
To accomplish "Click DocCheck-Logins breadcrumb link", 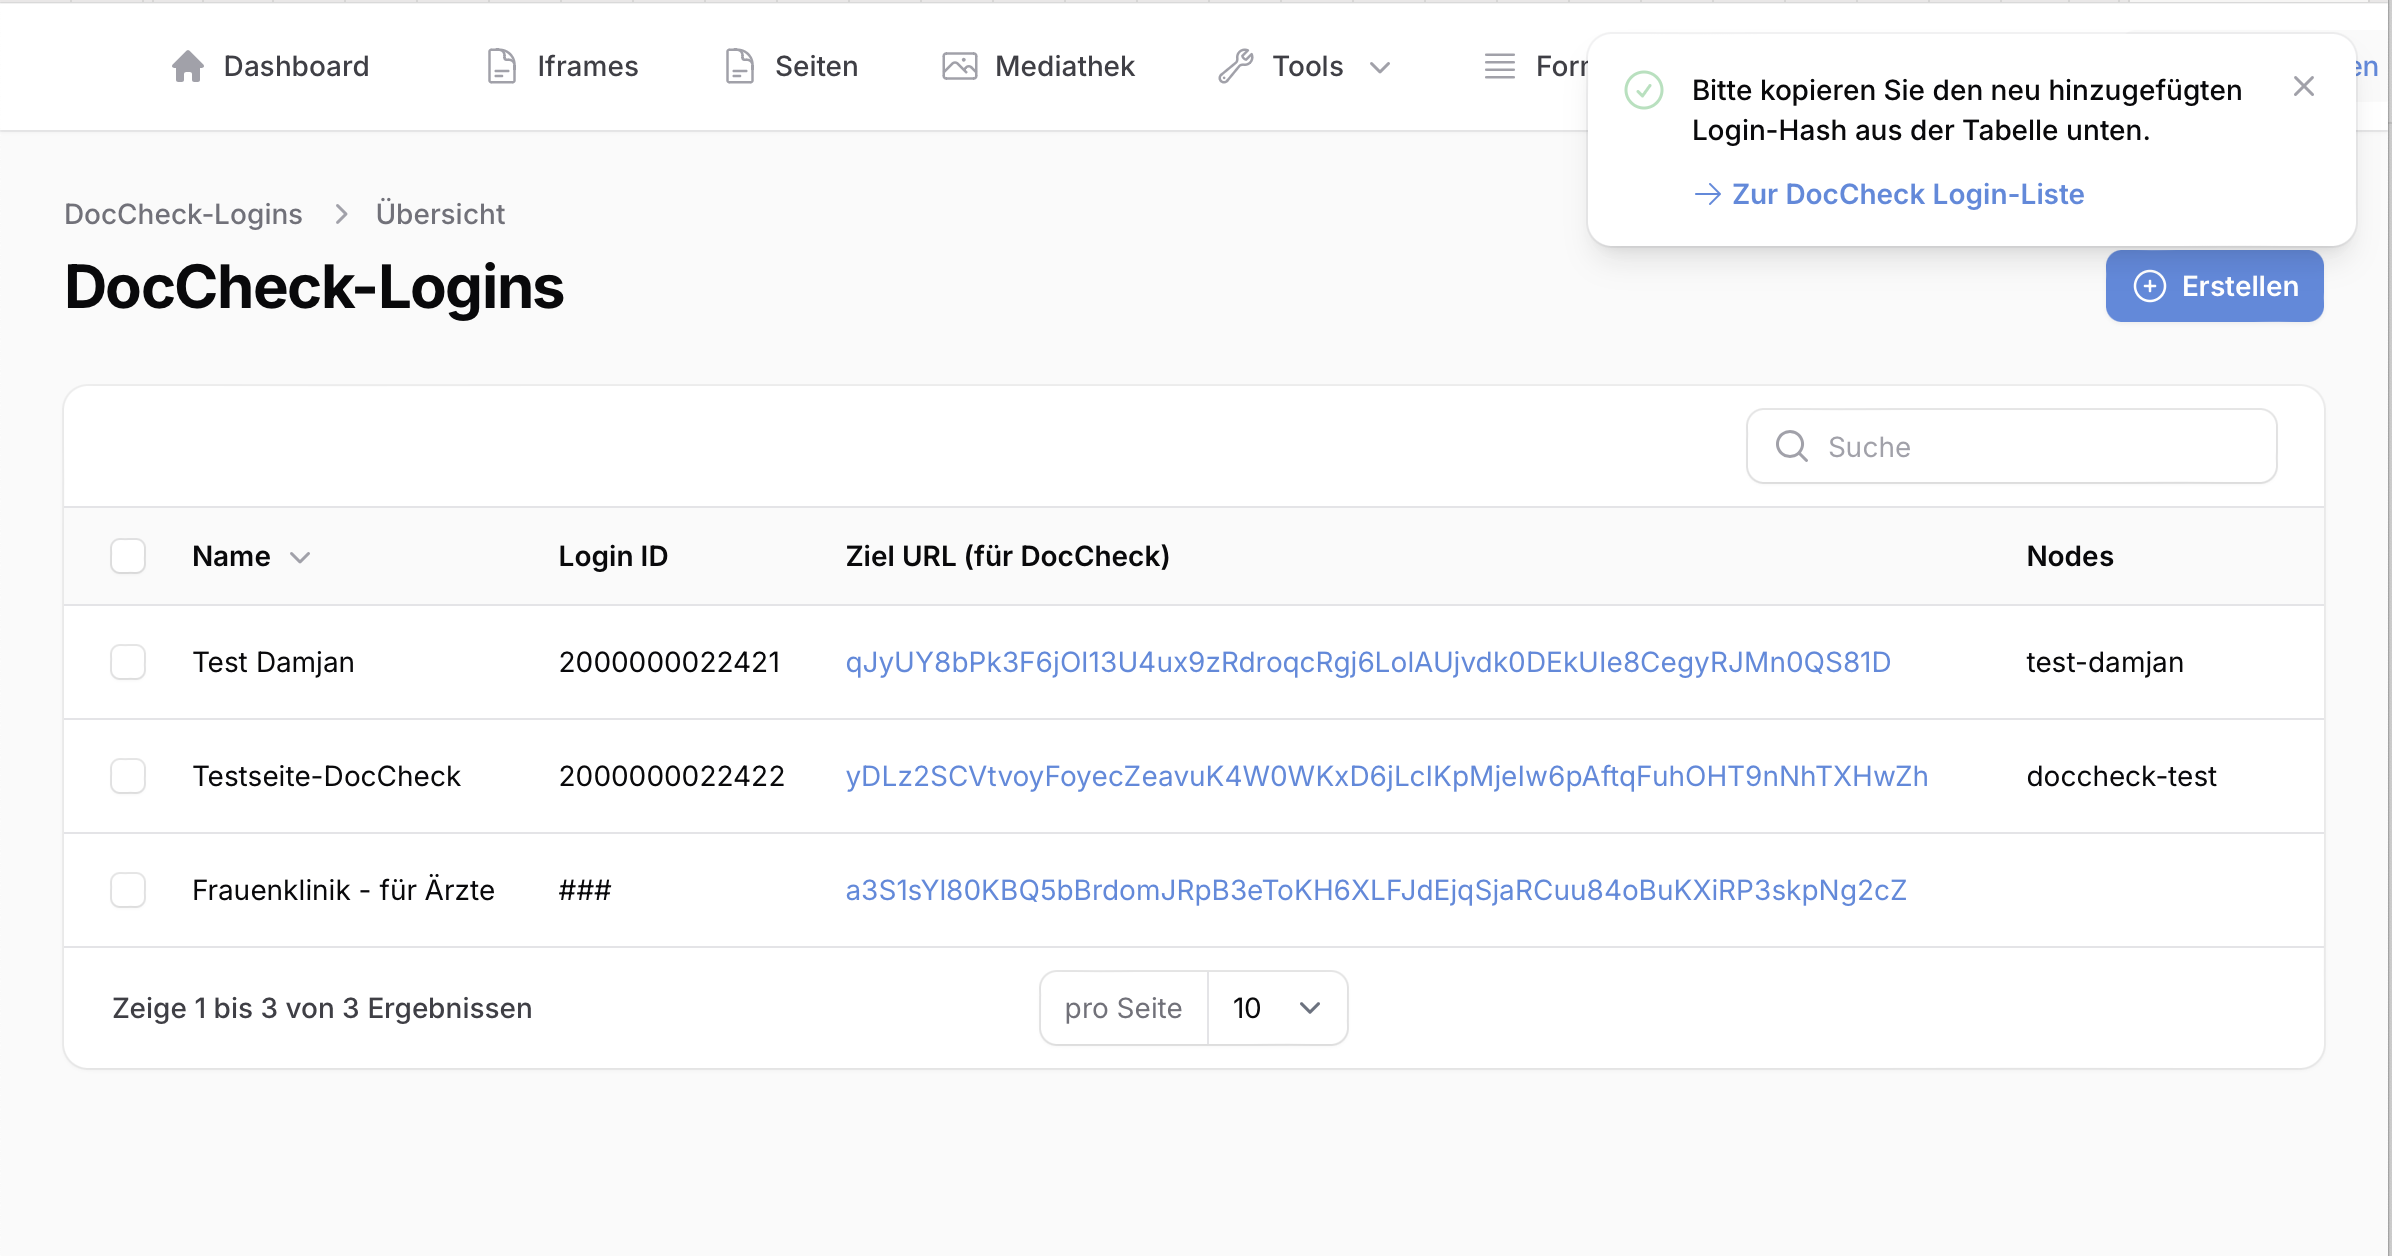I will pos(183,214).
